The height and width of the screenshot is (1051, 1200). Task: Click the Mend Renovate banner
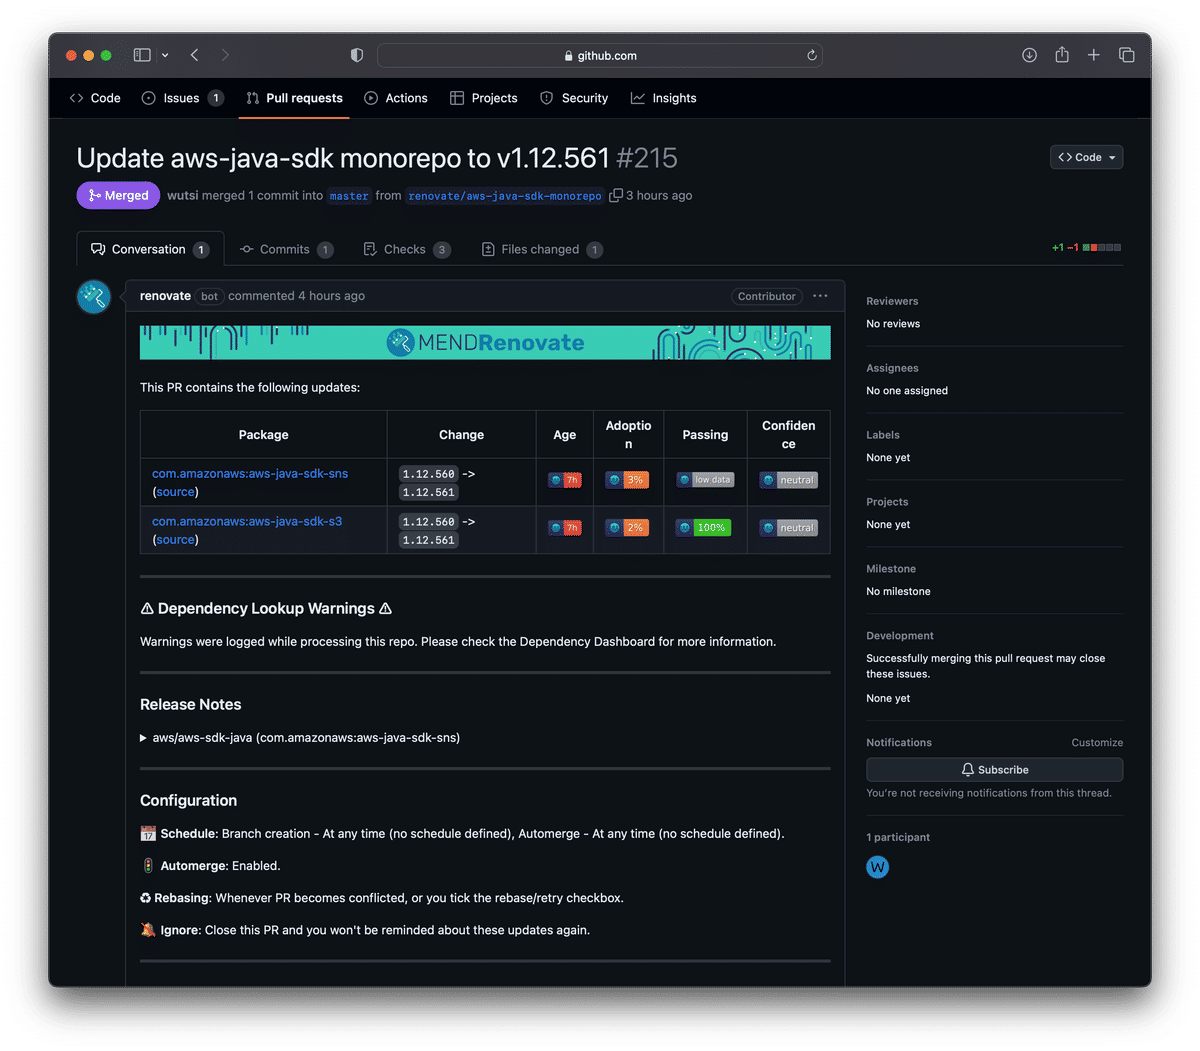(485, 342)
